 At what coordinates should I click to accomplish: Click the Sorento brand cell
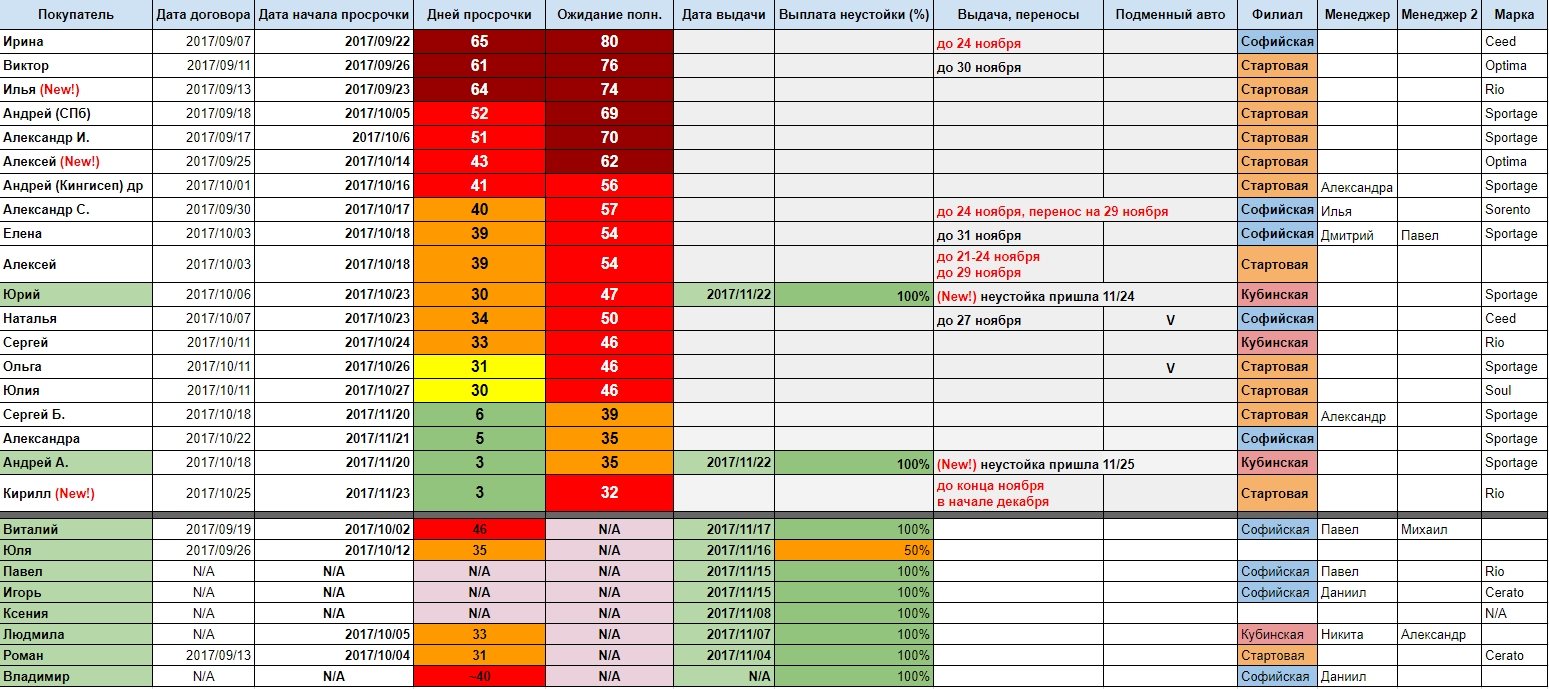(x=1515, y=210)
